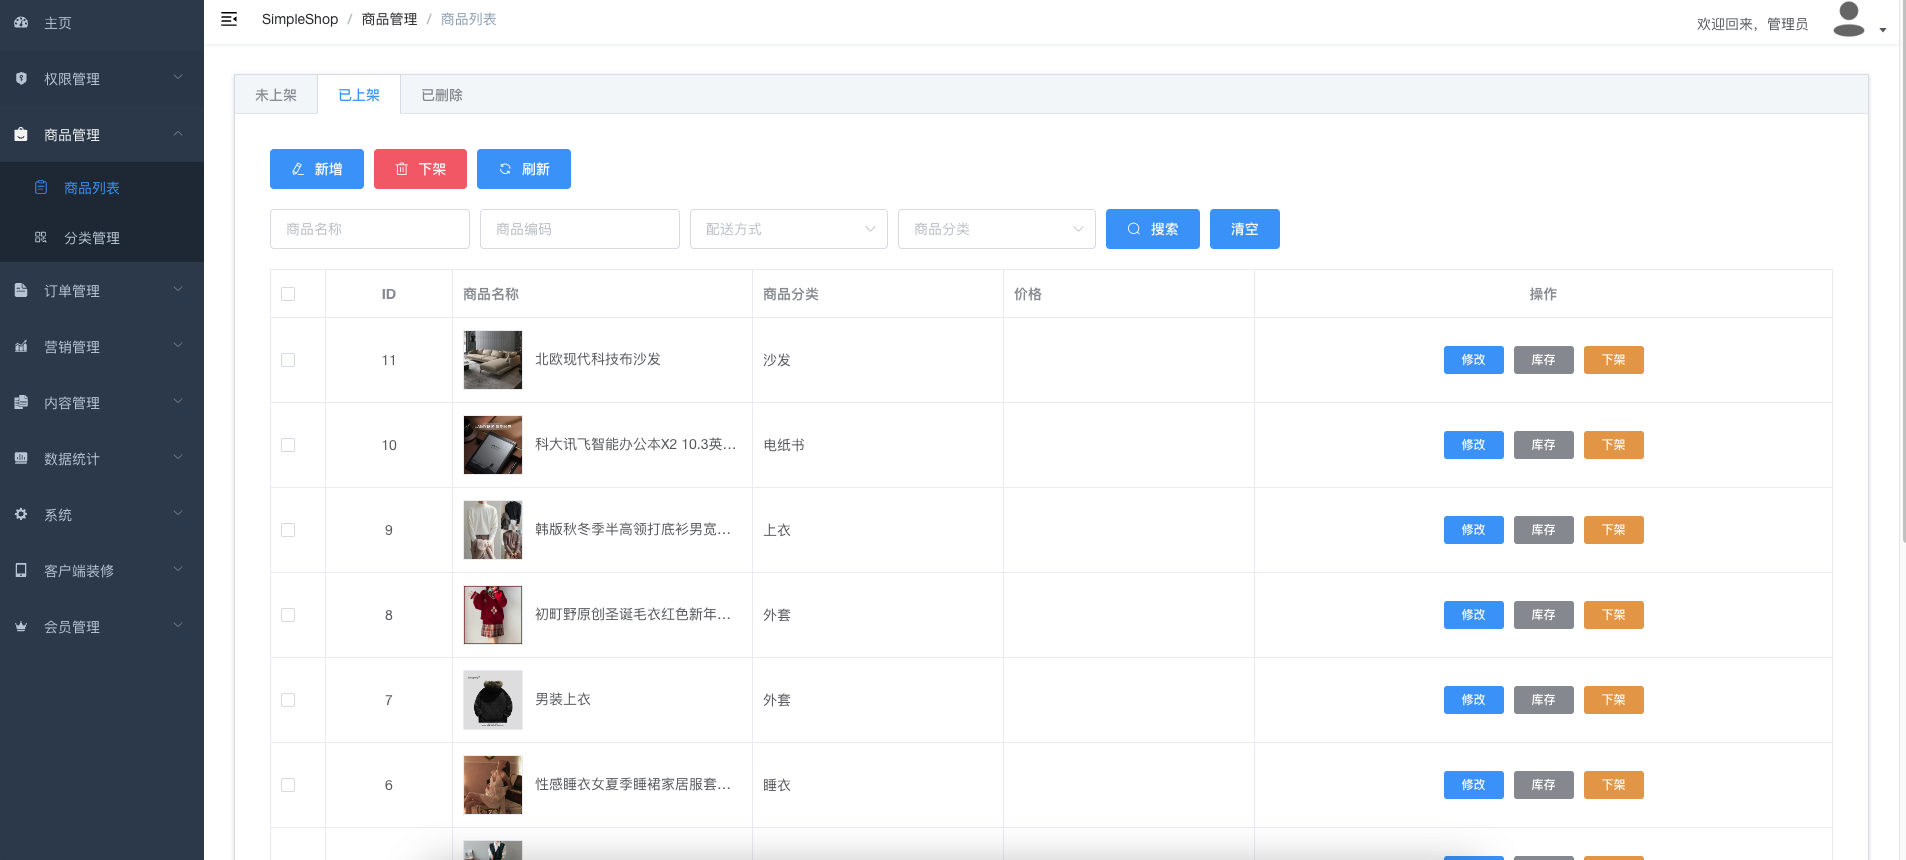Open 分类管理 in the sidebar

(x=102, y=237)
